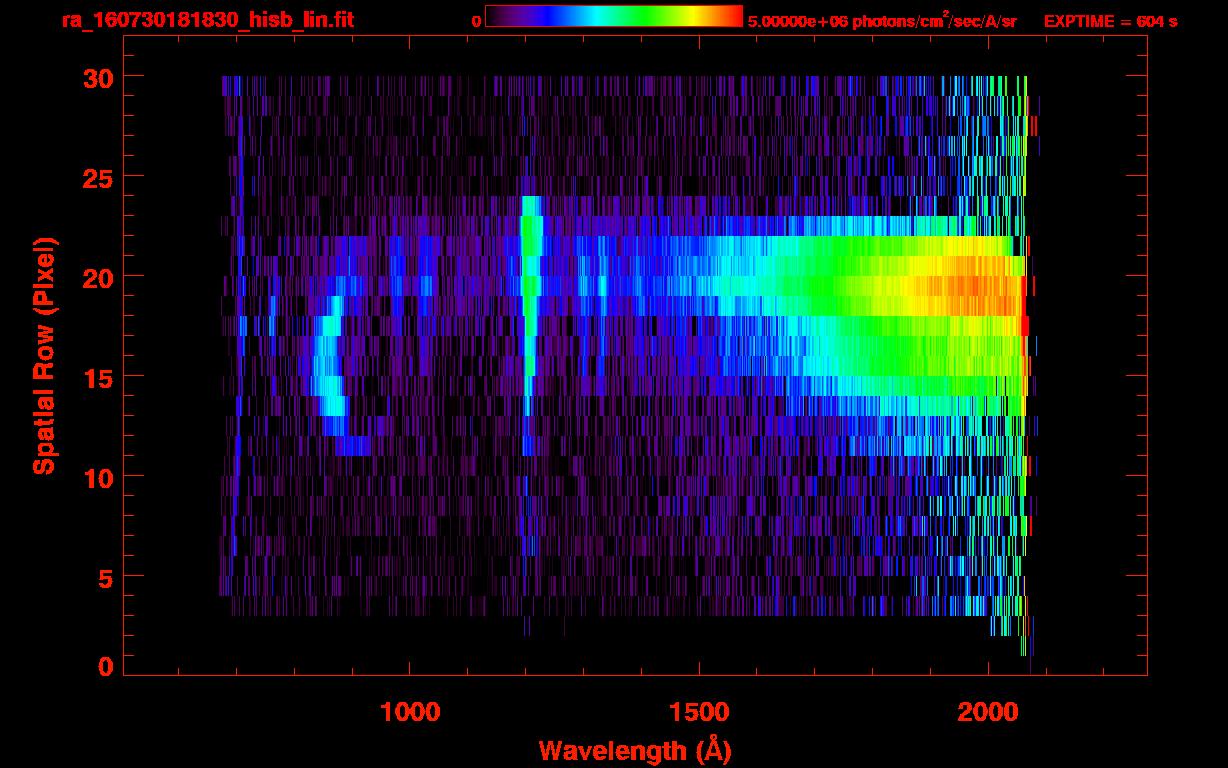Image resolution: width=1228 pixels, height=768 pixels.
Task: Click the 5.00000e+06 photons unit label
Action: 881,21
